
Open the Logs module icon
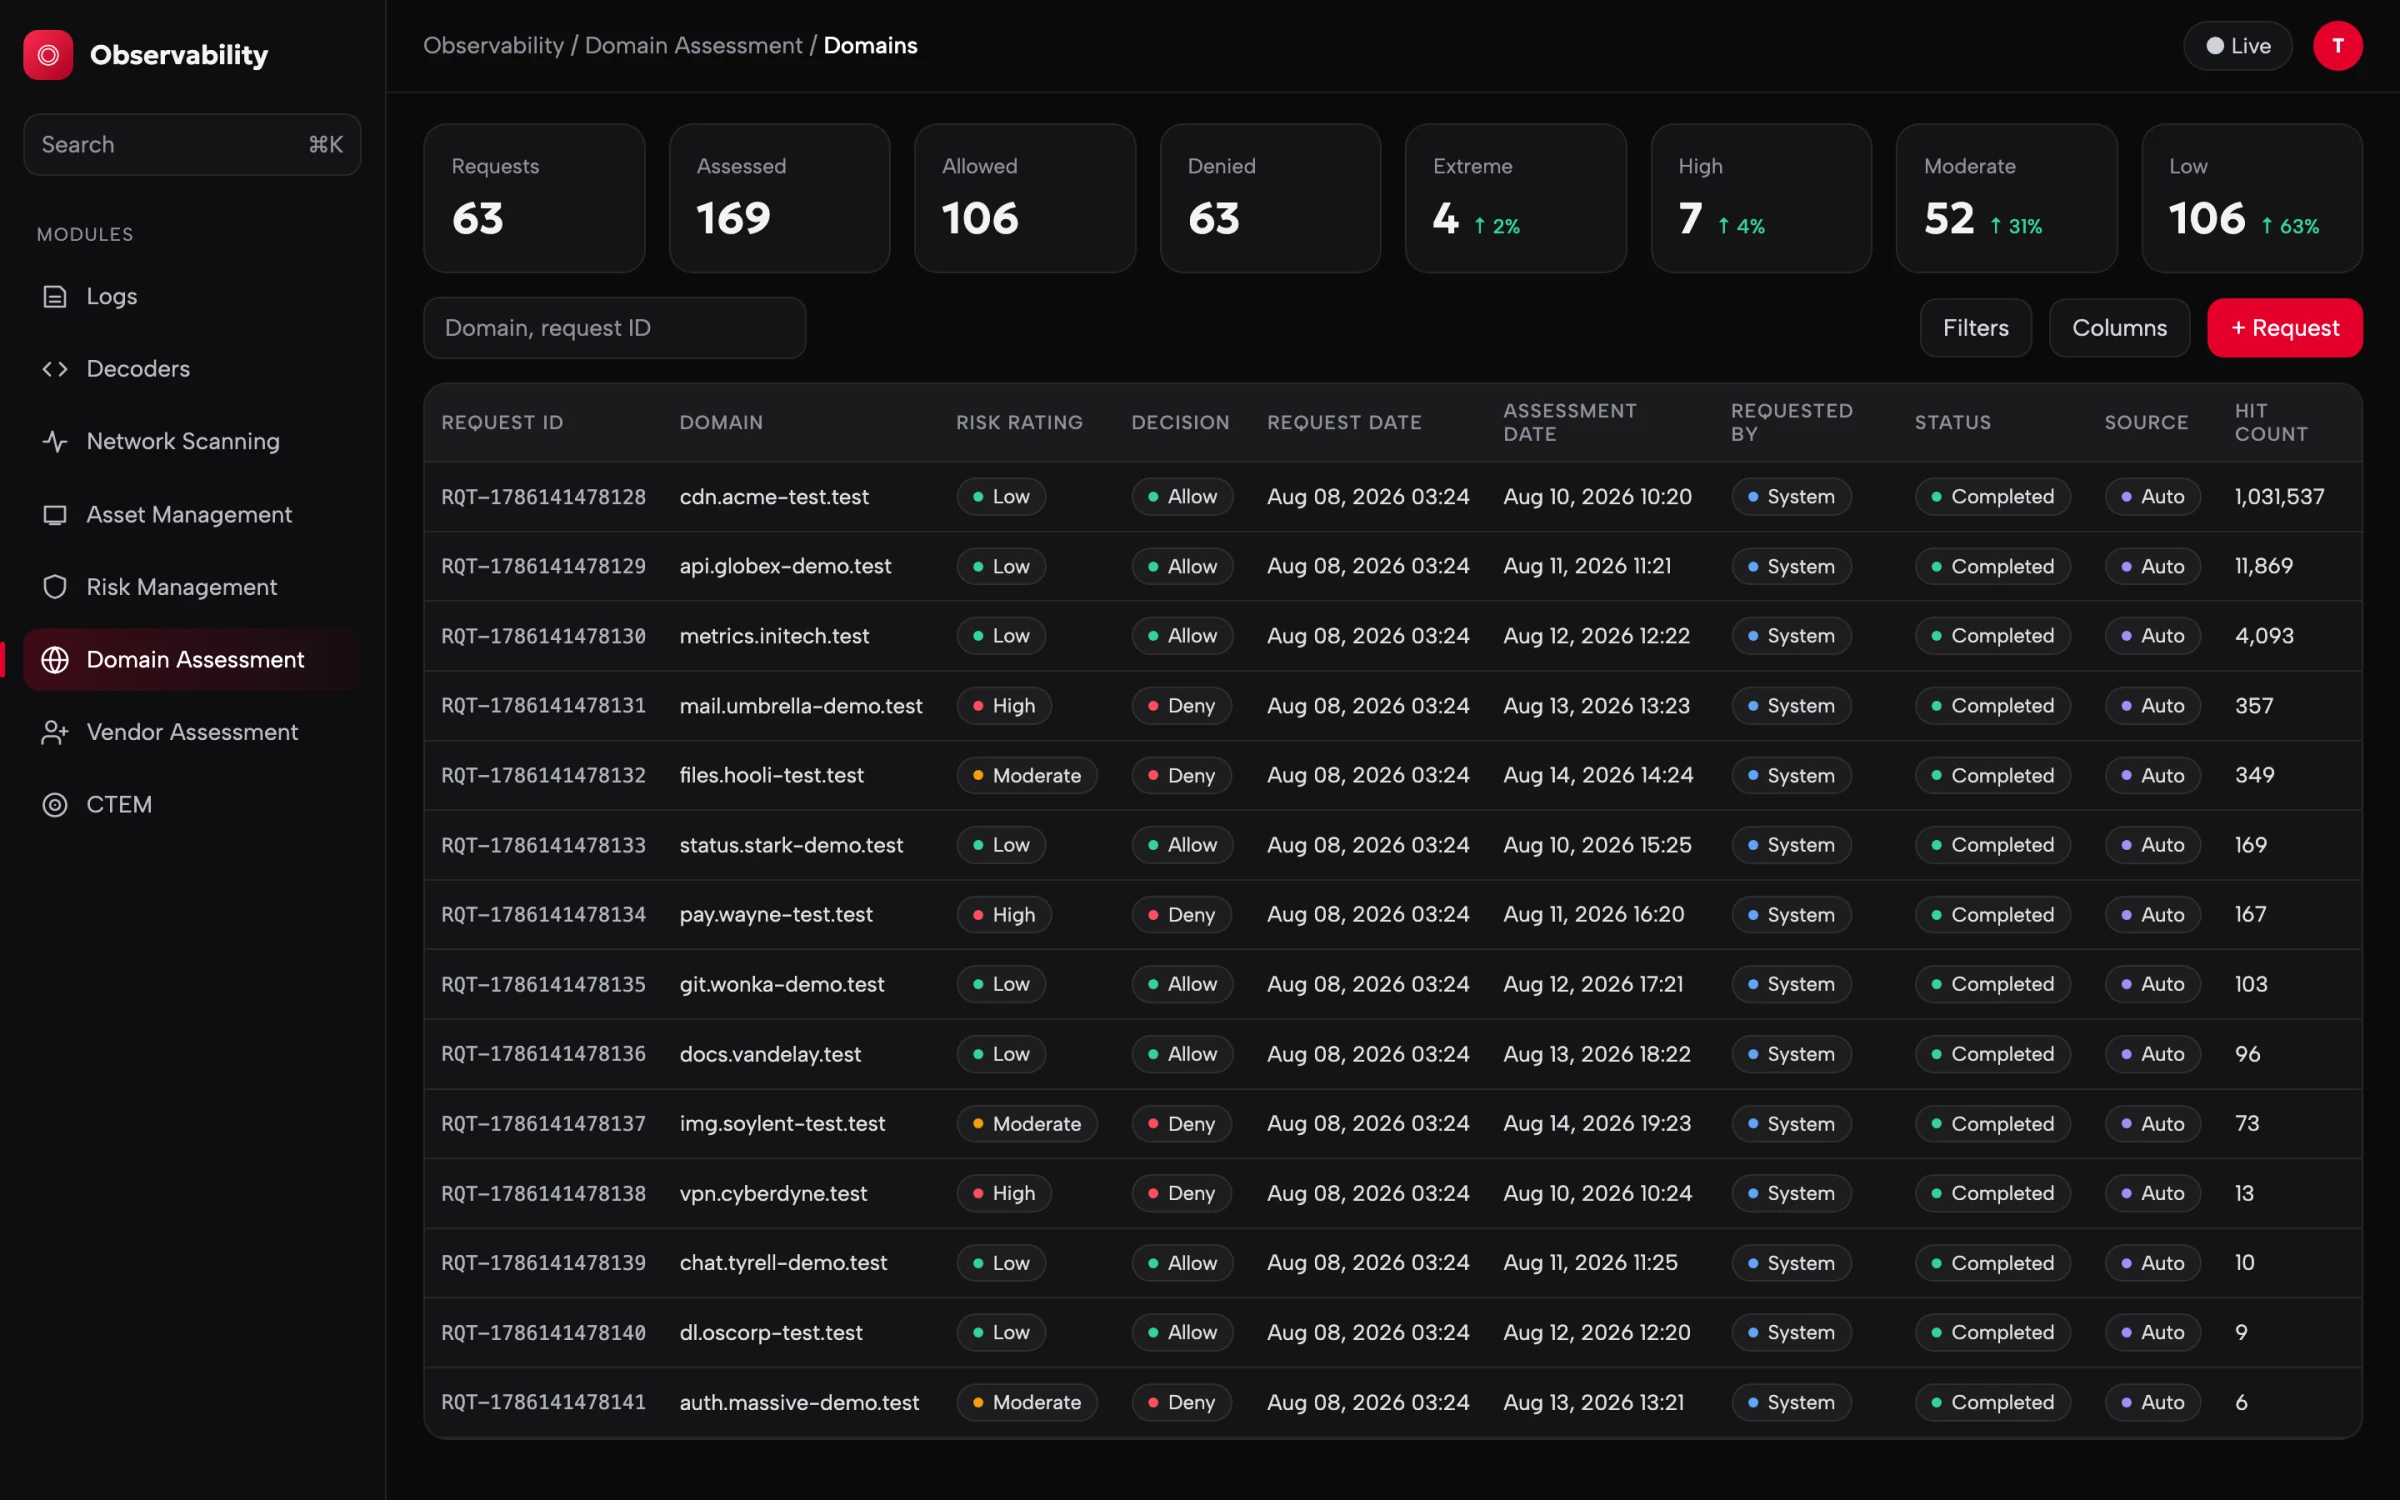point(55,297)
